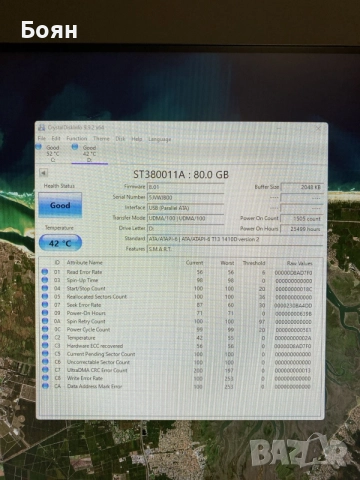This screenshot has height=480, width=360.
Task: Click the status dot for Start/Stop Count
Action: click(45, 288)
